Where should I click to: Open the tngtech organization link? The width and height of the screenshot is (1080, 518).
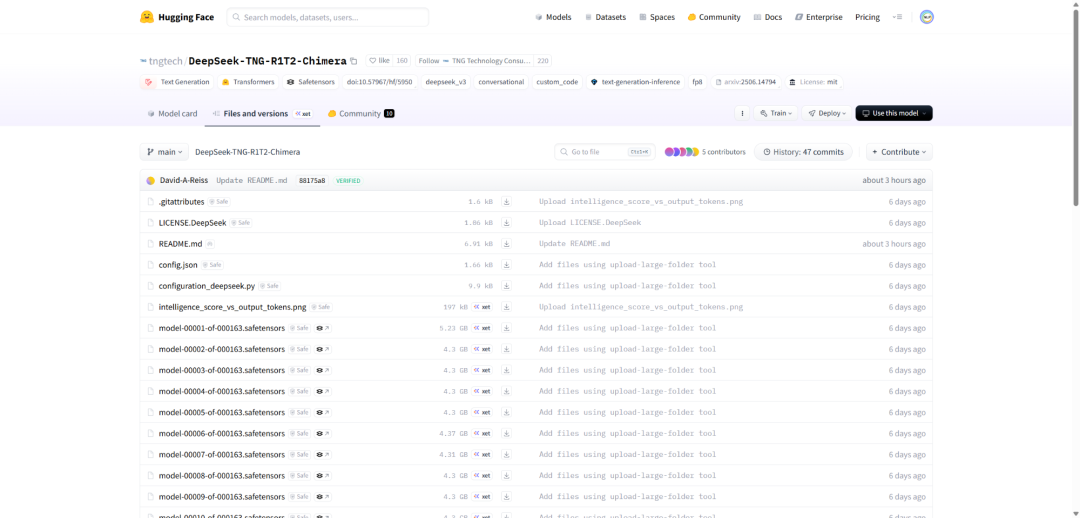tap(165, 61)
